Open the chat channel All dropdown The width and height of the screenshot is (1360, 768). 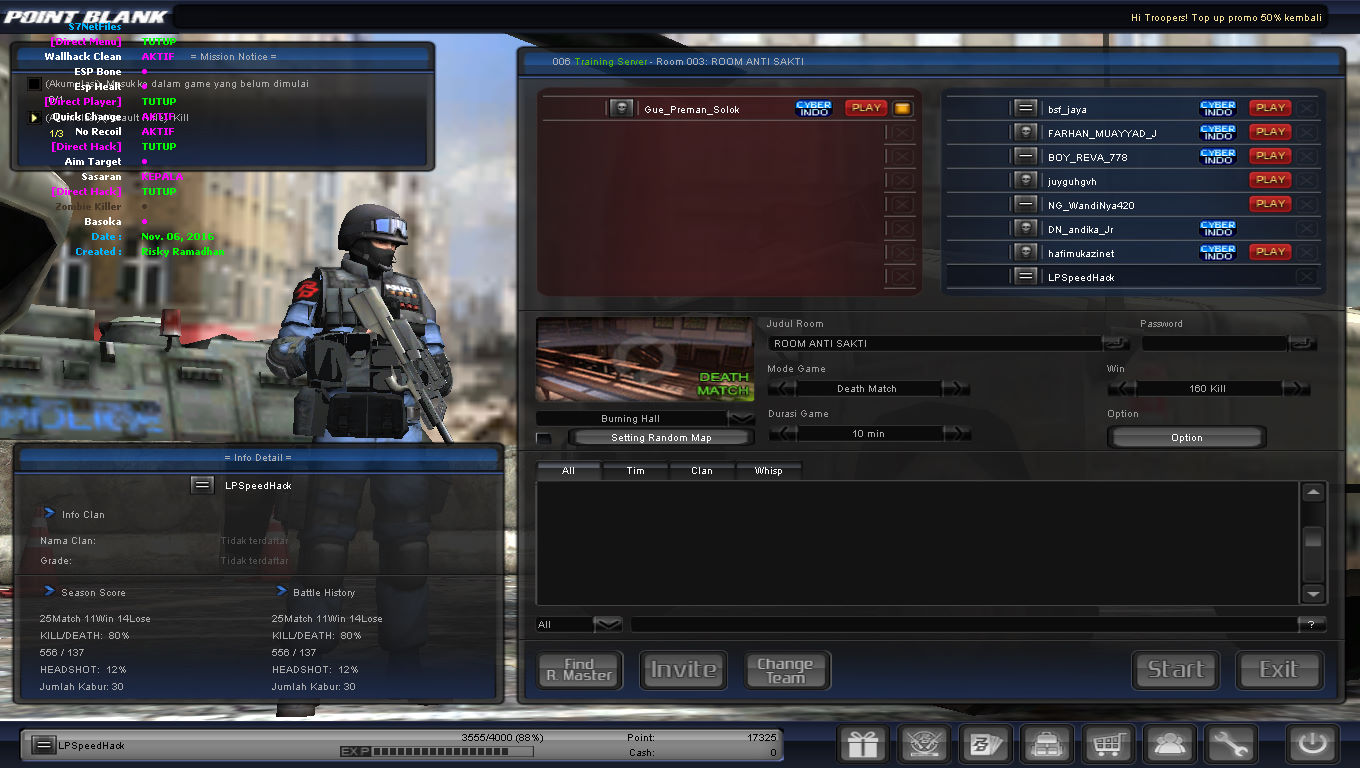click(608, 624)
